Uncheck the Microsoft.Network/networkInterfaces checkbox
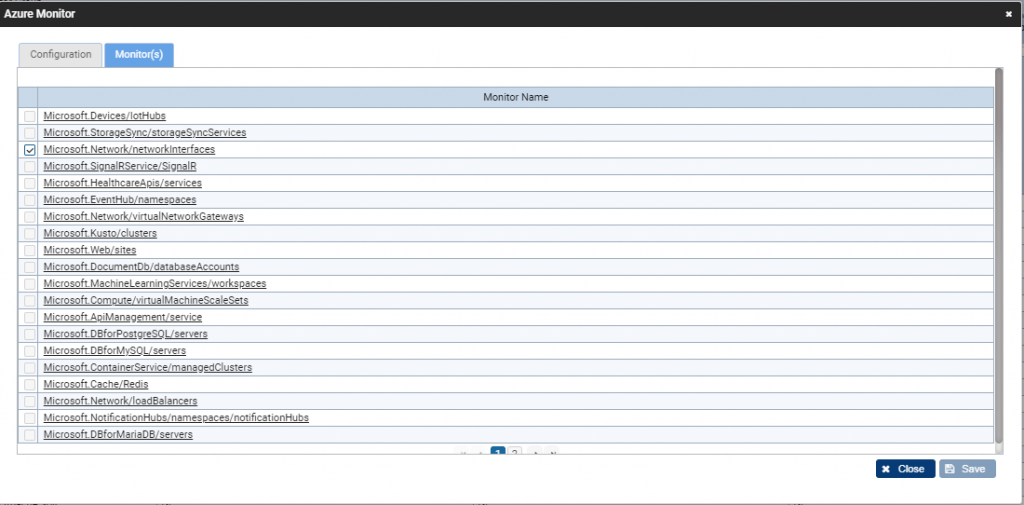The height and width of the screenshot is (505, 1024). click(x=29, y=150)
